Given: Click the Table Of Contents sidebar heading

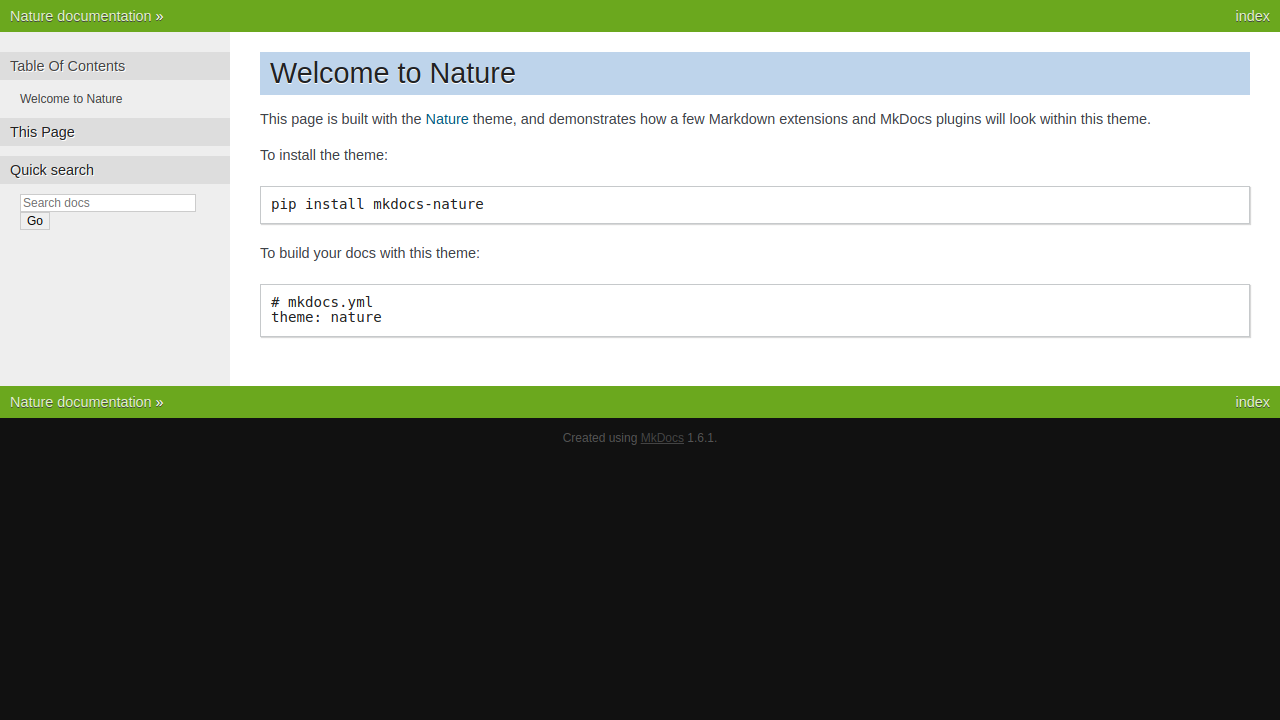Looking at the screenshot, I should (x=115, y=66).
